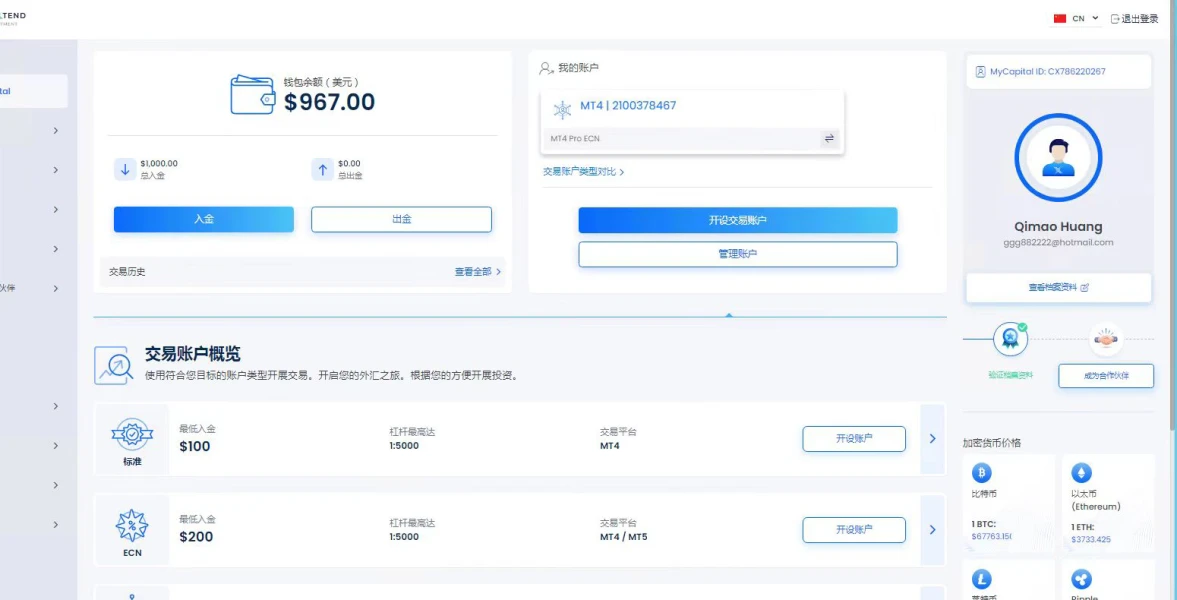
Task: Click the 成为合作伙伴 button
Action: point(1106,375)
